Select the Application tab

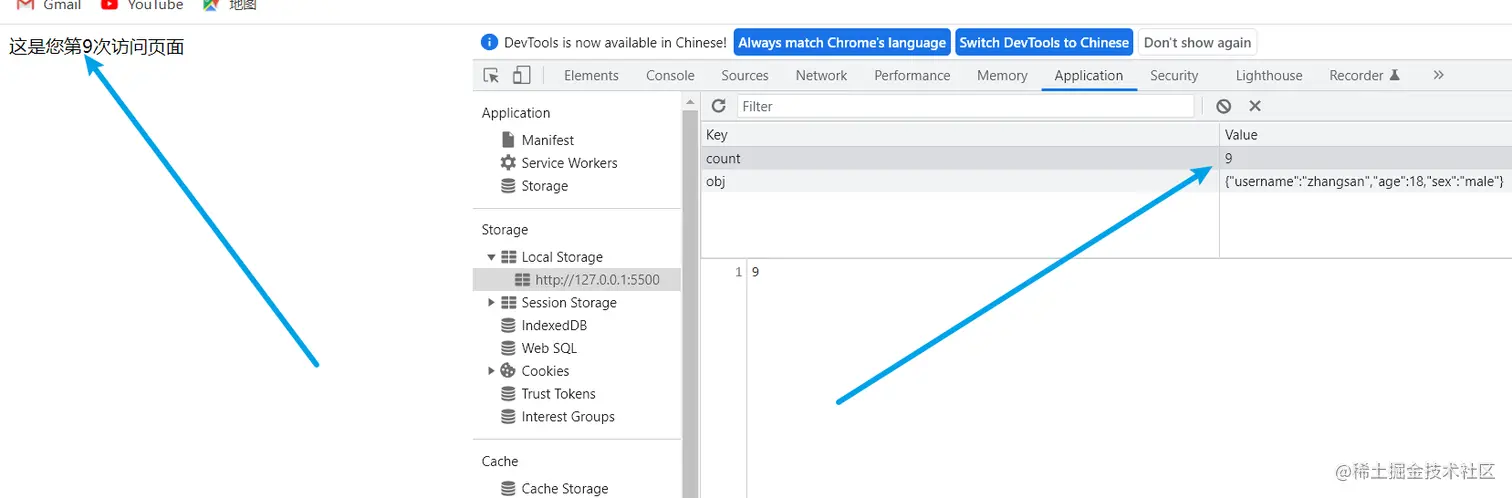1088,76
